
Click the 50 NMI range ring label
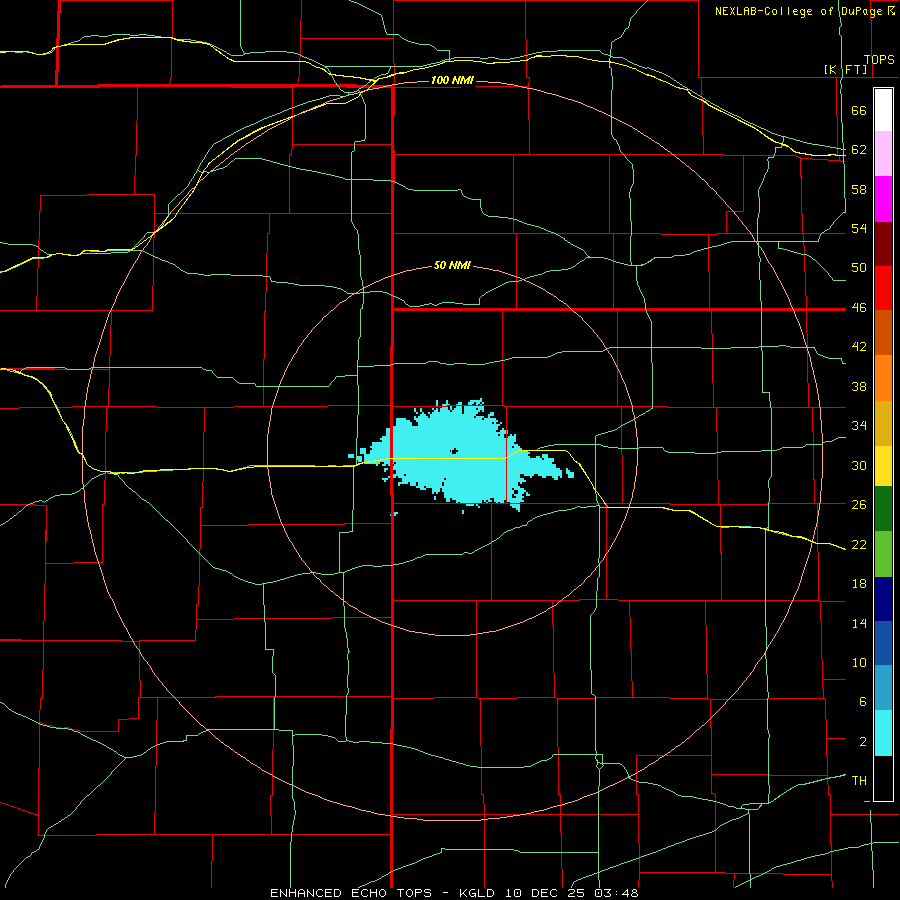point(452,265)
